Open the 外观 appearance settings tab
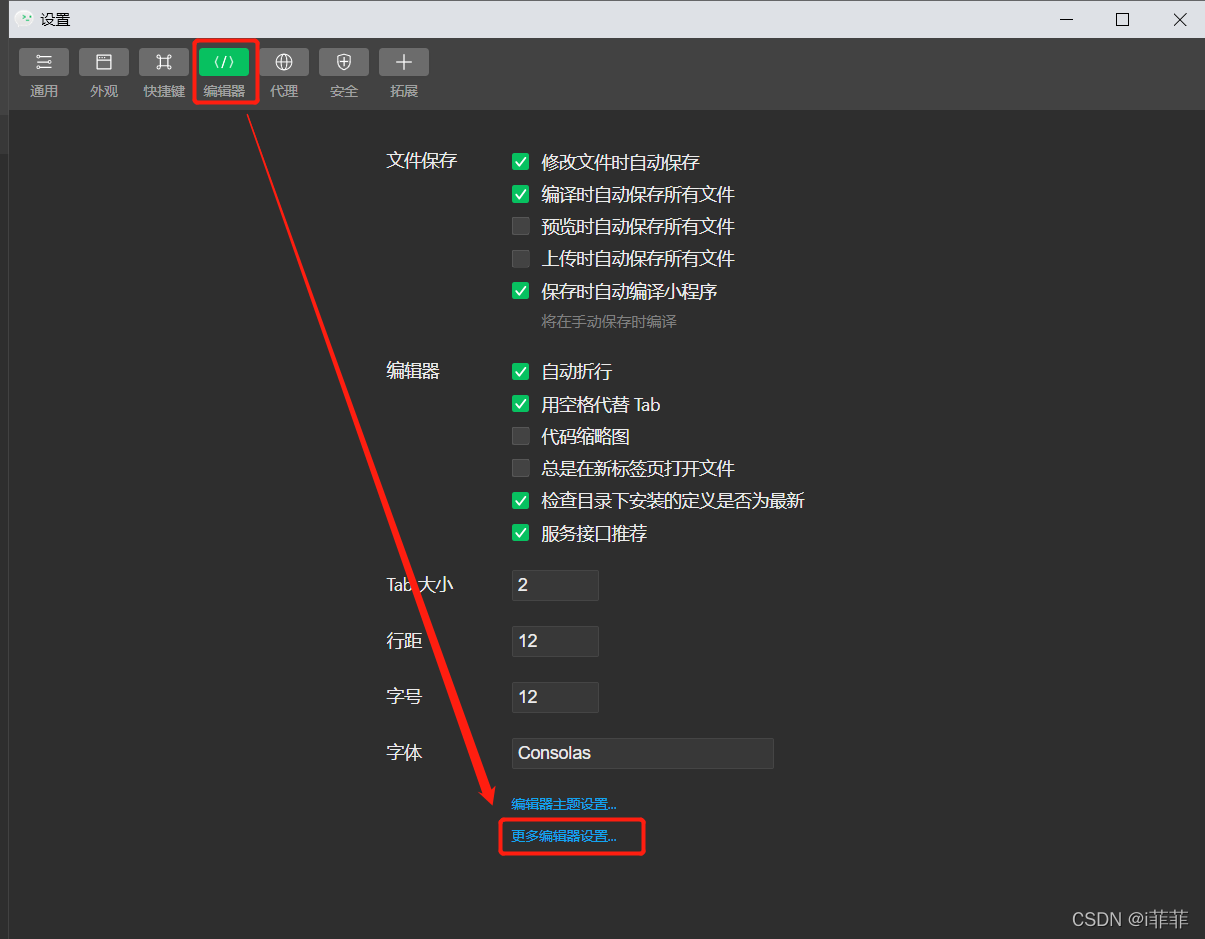1205x939 pixels. click(x=104, y=73)
